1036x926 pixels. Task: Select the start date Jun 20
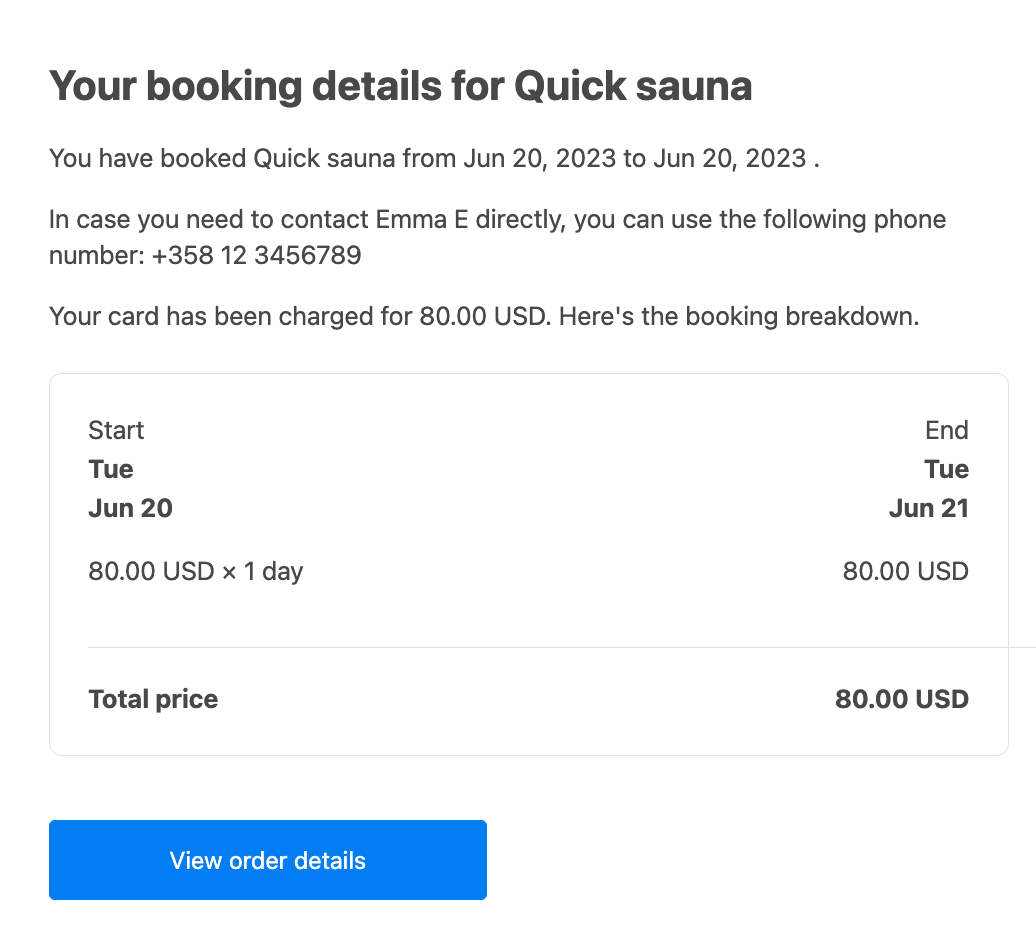click(x=130, y=508)
